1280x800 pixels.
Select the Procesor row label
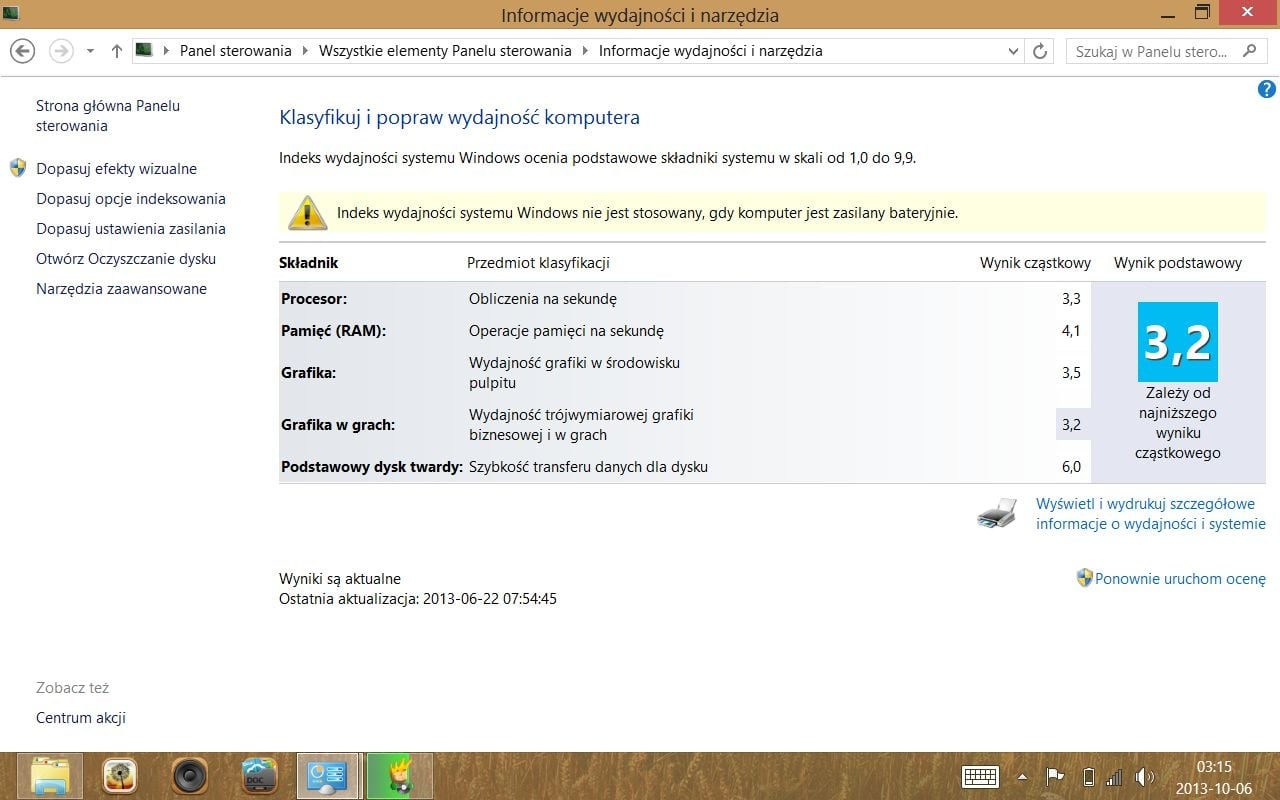[315, 299]
